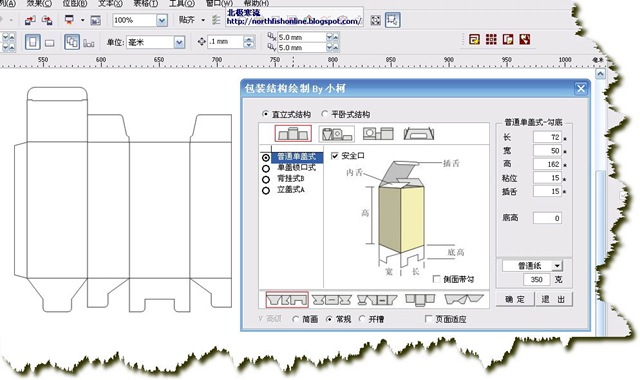Select the third bottom style thumbnail

click(x=377, y=300)
